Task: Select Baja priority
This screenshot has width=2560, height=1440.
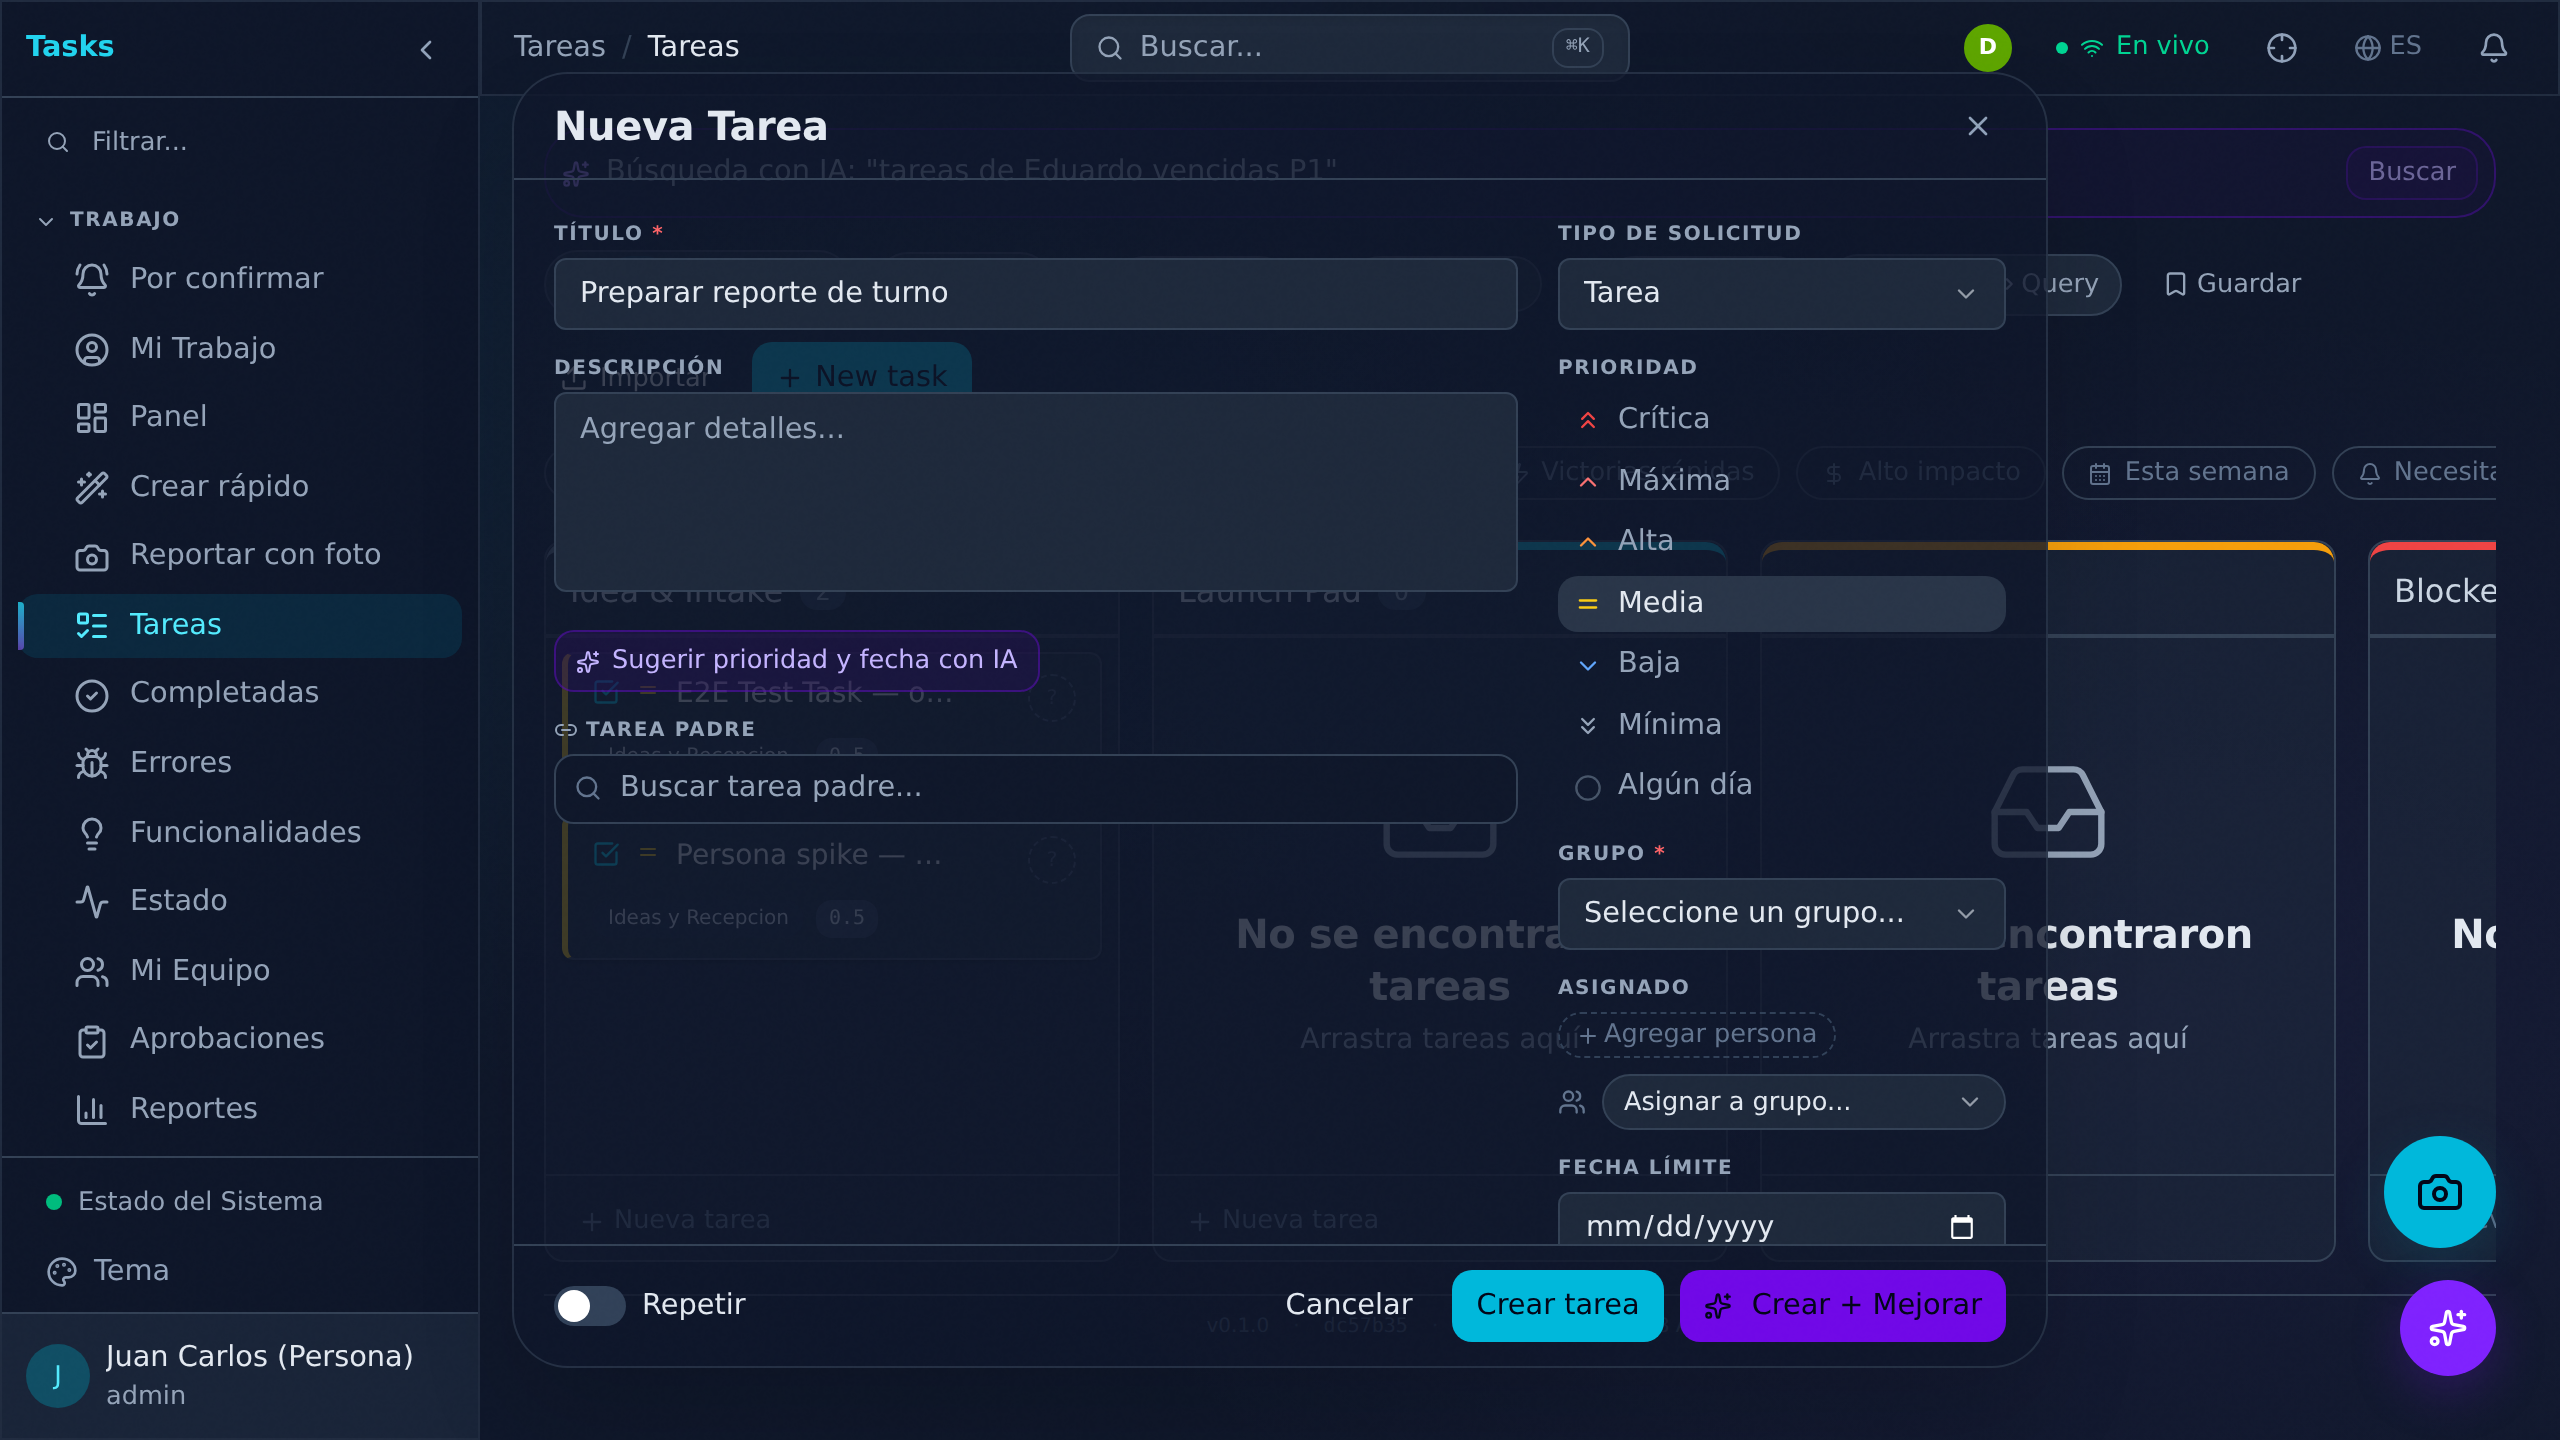Action: pos(1781,663)
